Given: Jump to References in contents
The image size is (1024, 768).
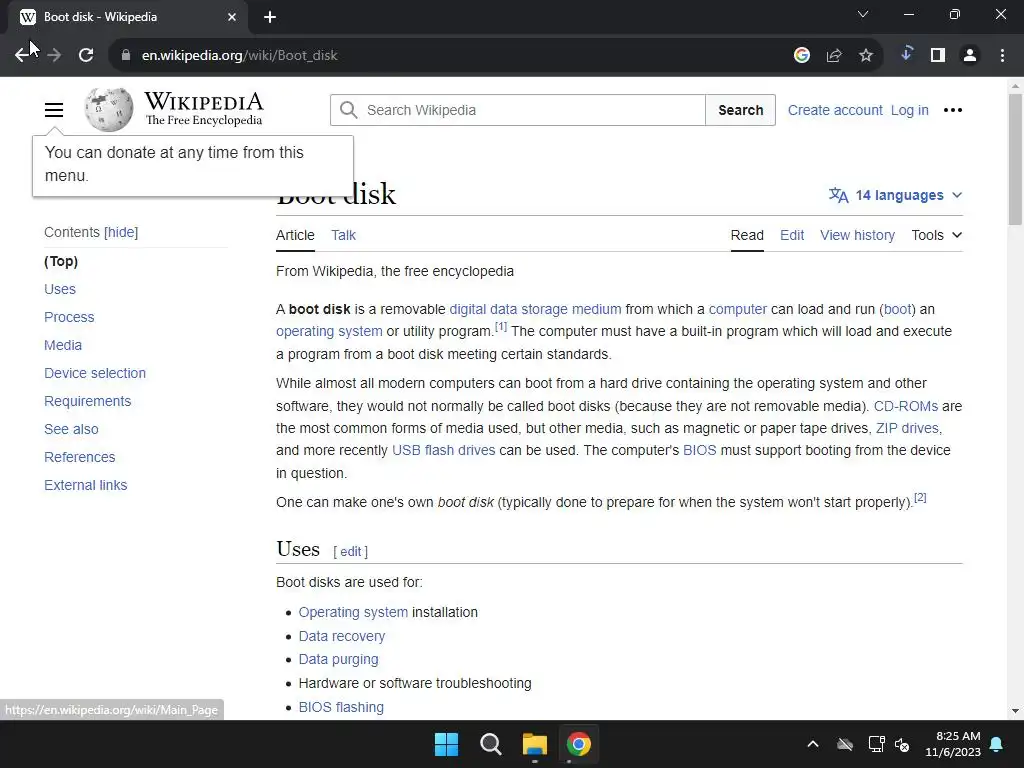Looking at the screenshot, I should (x=80, y=458).
